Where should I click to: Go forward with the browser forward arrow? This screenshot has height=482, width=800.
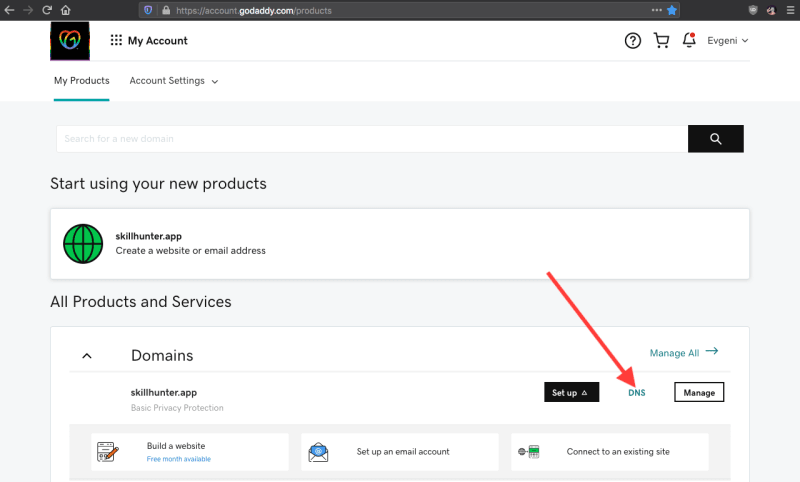(x=28, y=10)
